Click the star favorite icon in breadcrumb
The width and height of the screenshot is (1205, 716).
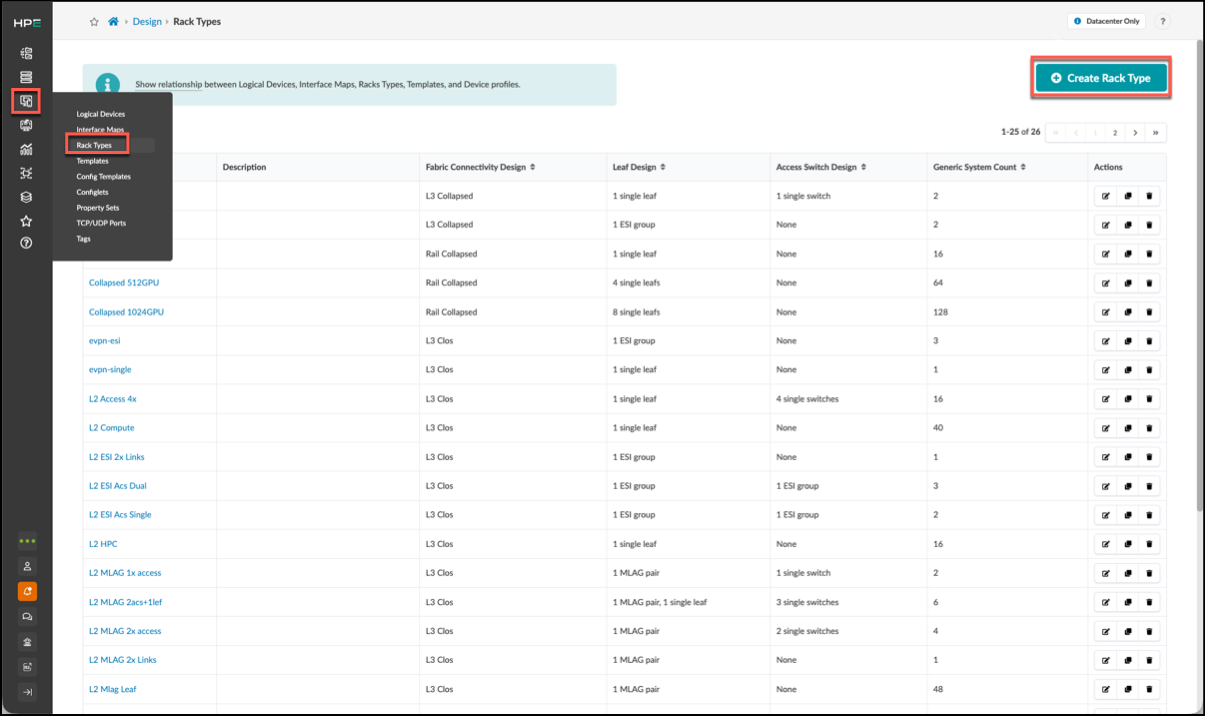pos(94,21)
